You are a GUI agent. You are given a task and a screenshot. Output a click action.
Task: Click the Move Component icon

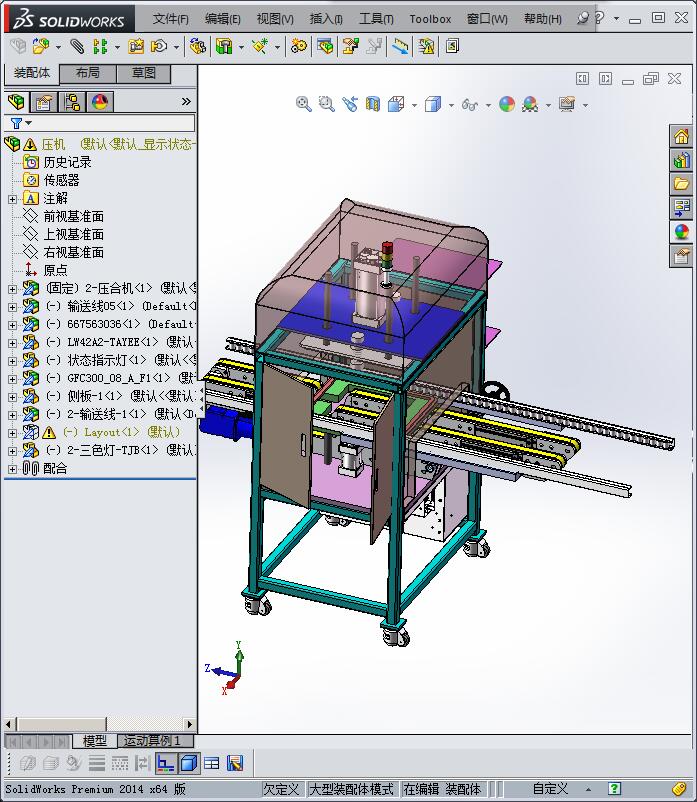(159, 47)
